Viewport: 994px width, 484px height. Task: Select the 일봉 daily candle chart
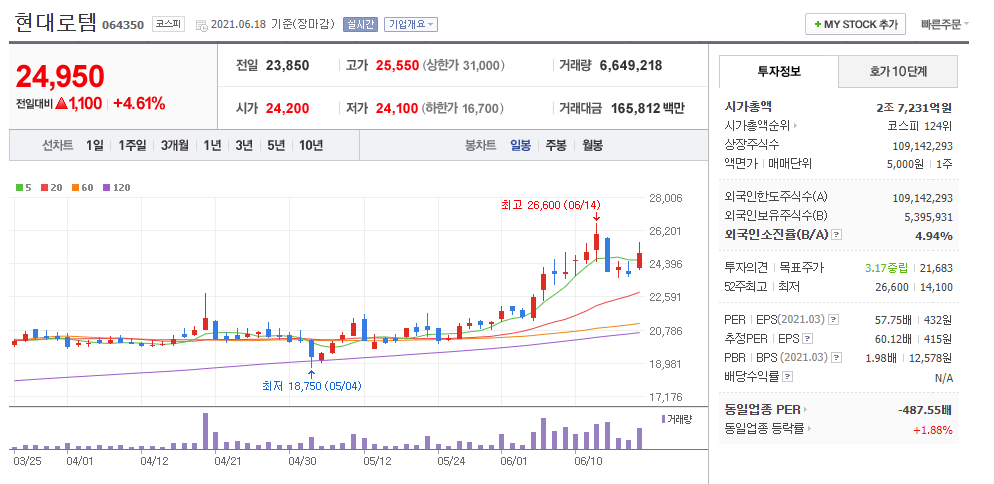[520, 145]
